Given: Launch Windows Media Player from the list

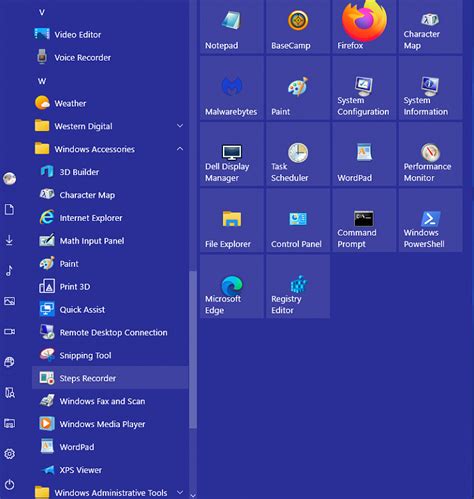Looking at the screenshot, I should [110, 424].
